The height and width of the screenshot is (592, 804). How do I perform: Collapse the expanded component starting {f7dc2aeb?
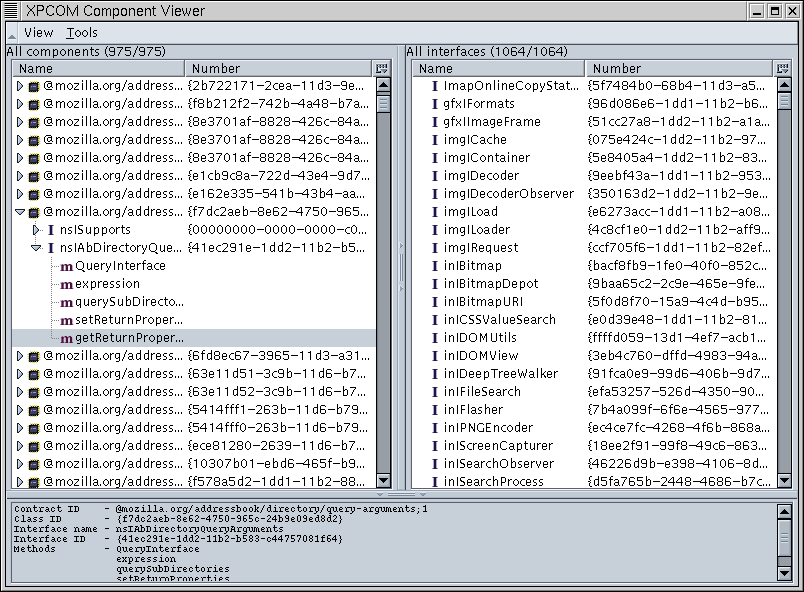(20, 212)
